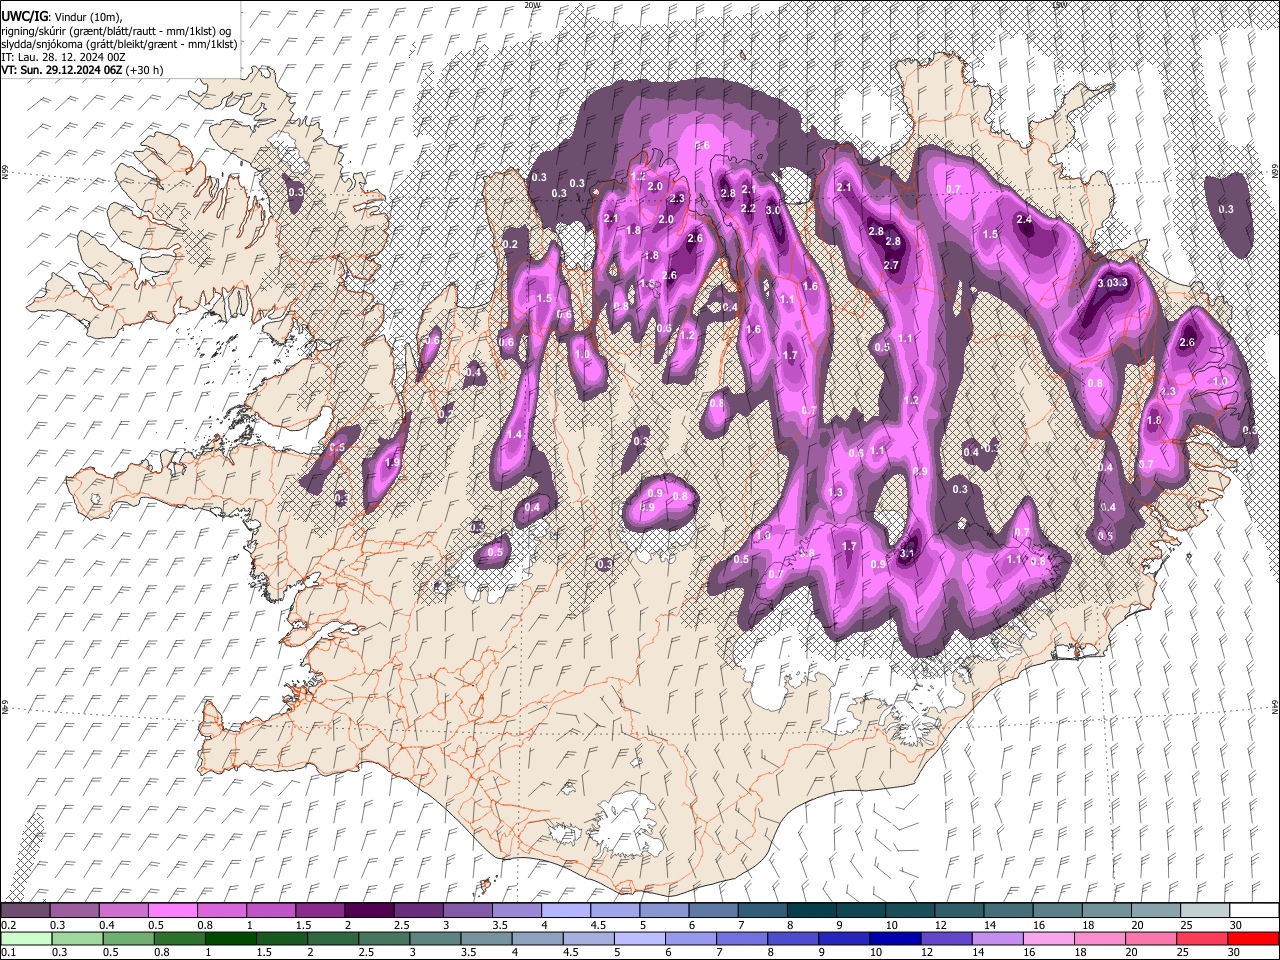Click the 20W longitude label at top

pos(533,5)
